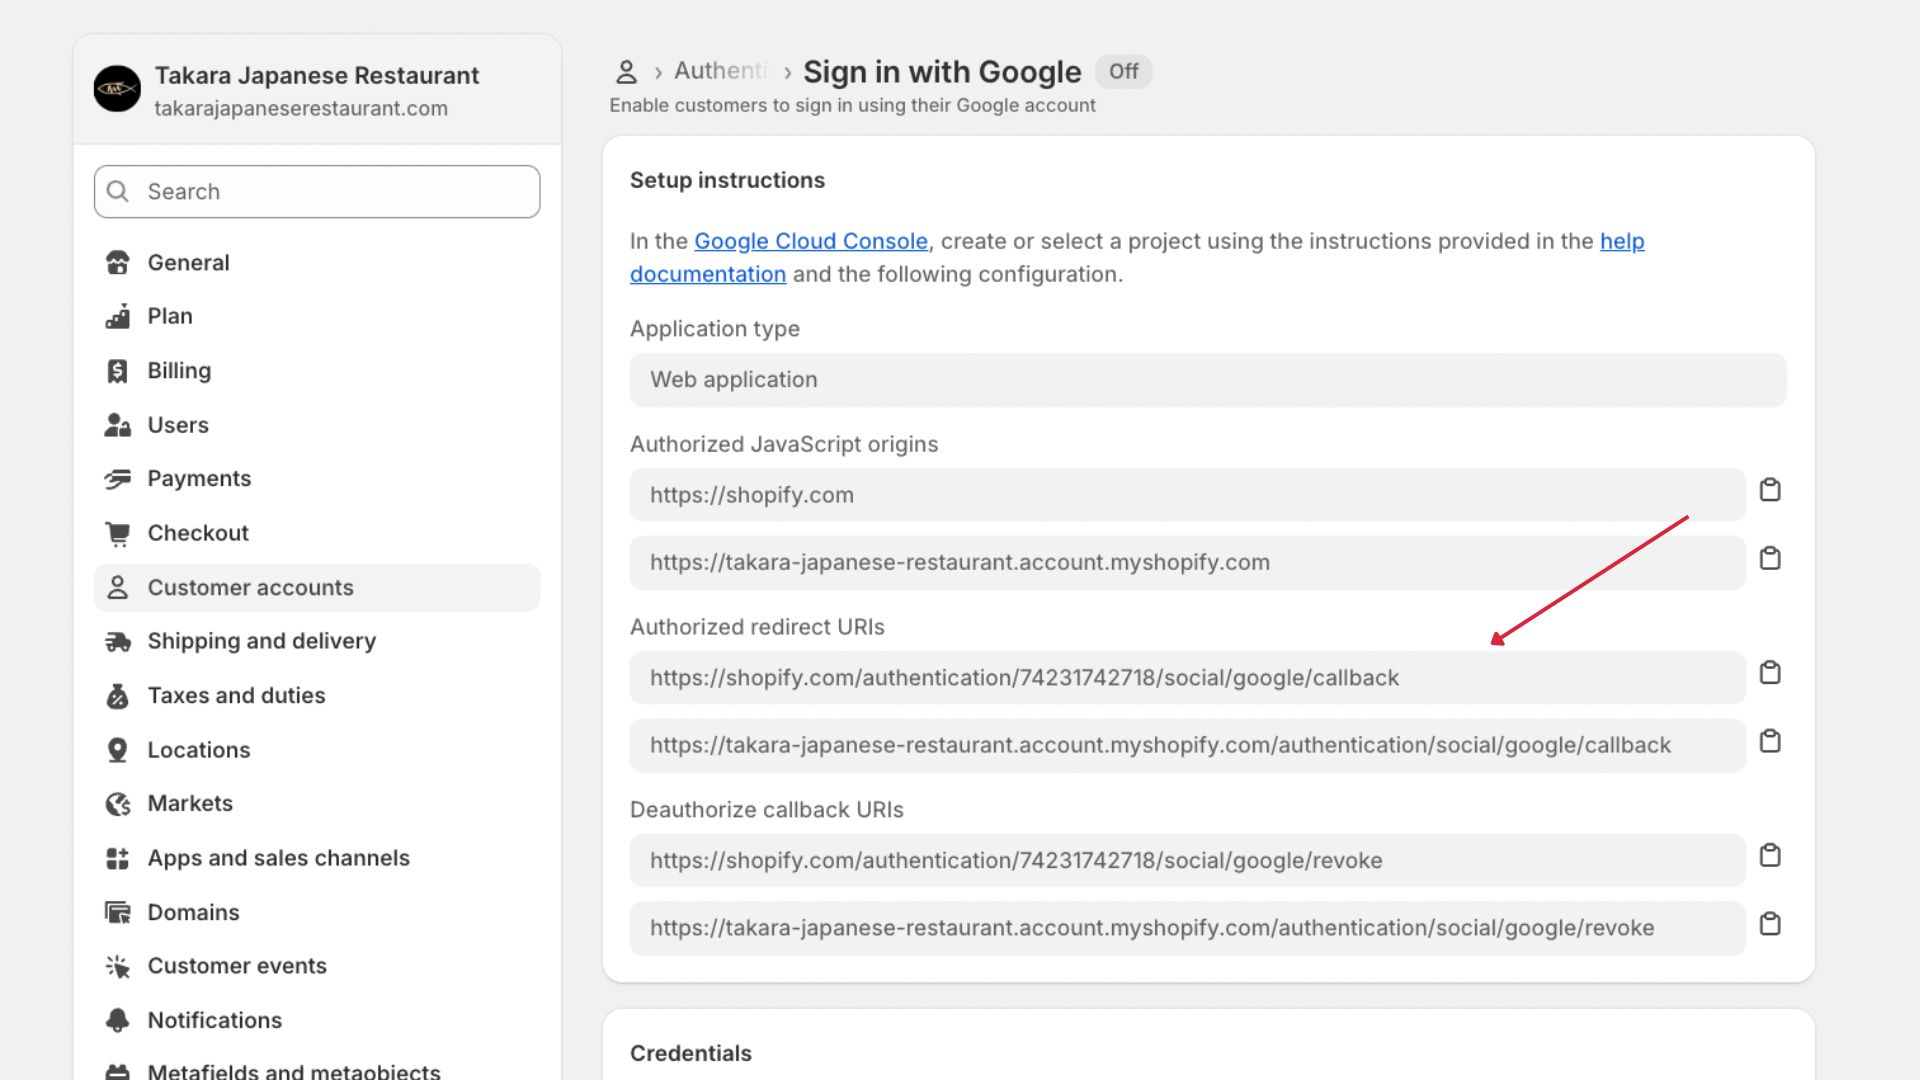Select the myshopify.com google/callback URI field
This screenshot has height=1080, width=1920.
coord(1187,746)
